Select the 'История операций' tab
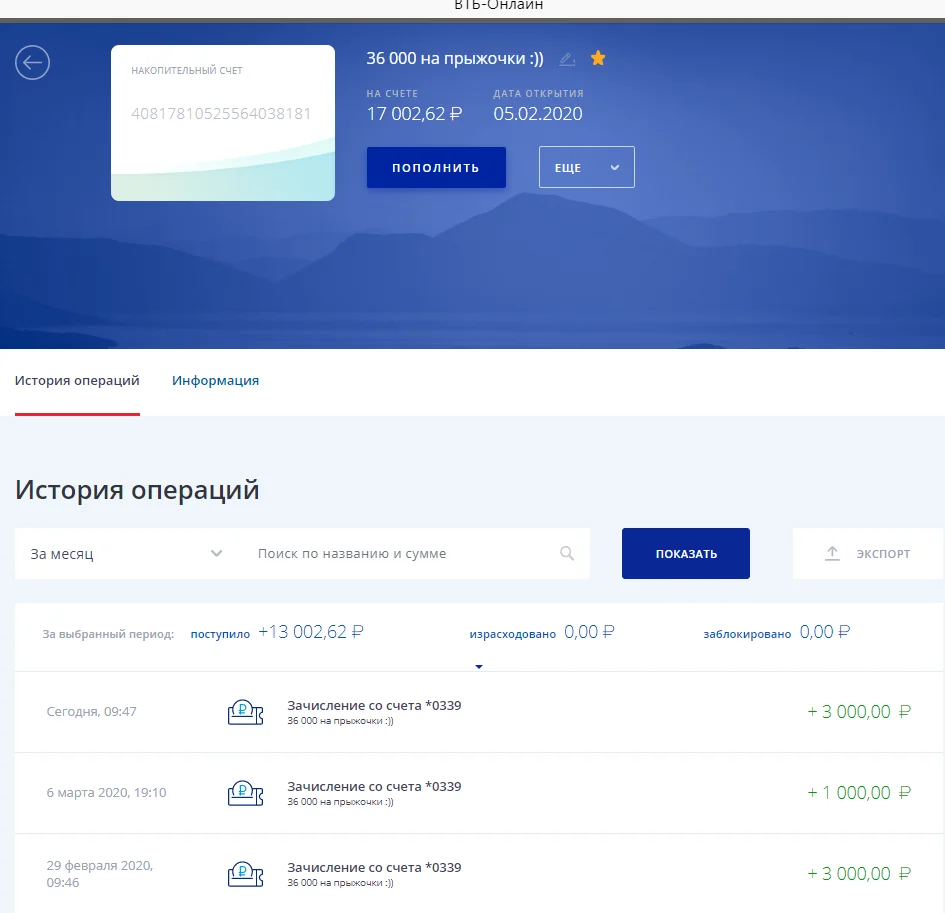The width and height of the screenshot is (945, 913). [77, 380]
